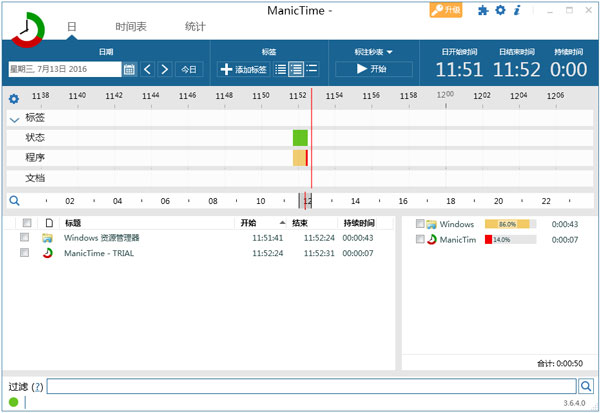Image resolution: width=600 pixels, height=413 pixels.
Task: Click start time 11:51:41 cell
Action: [267, 238]
